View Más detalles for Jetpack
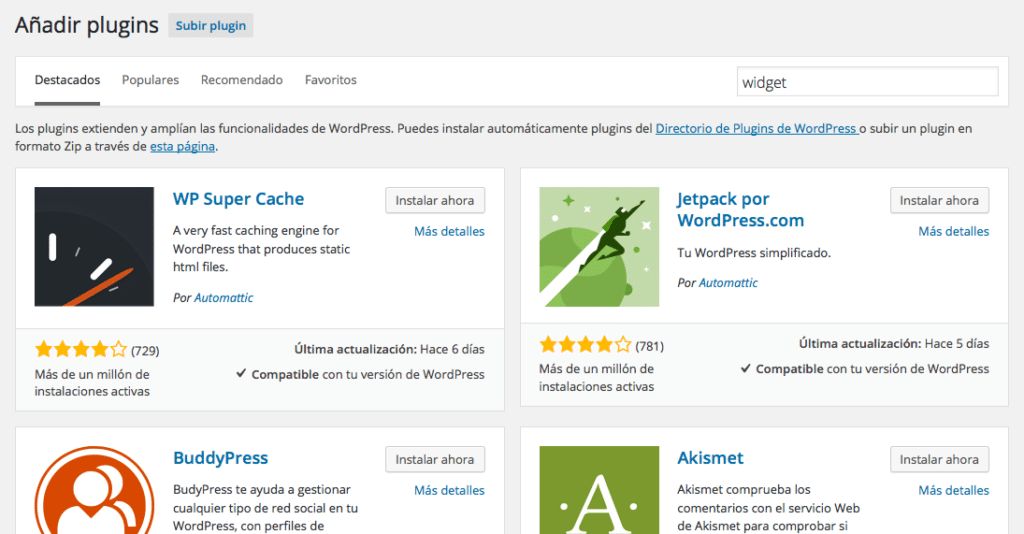 [x=953, y=231]
